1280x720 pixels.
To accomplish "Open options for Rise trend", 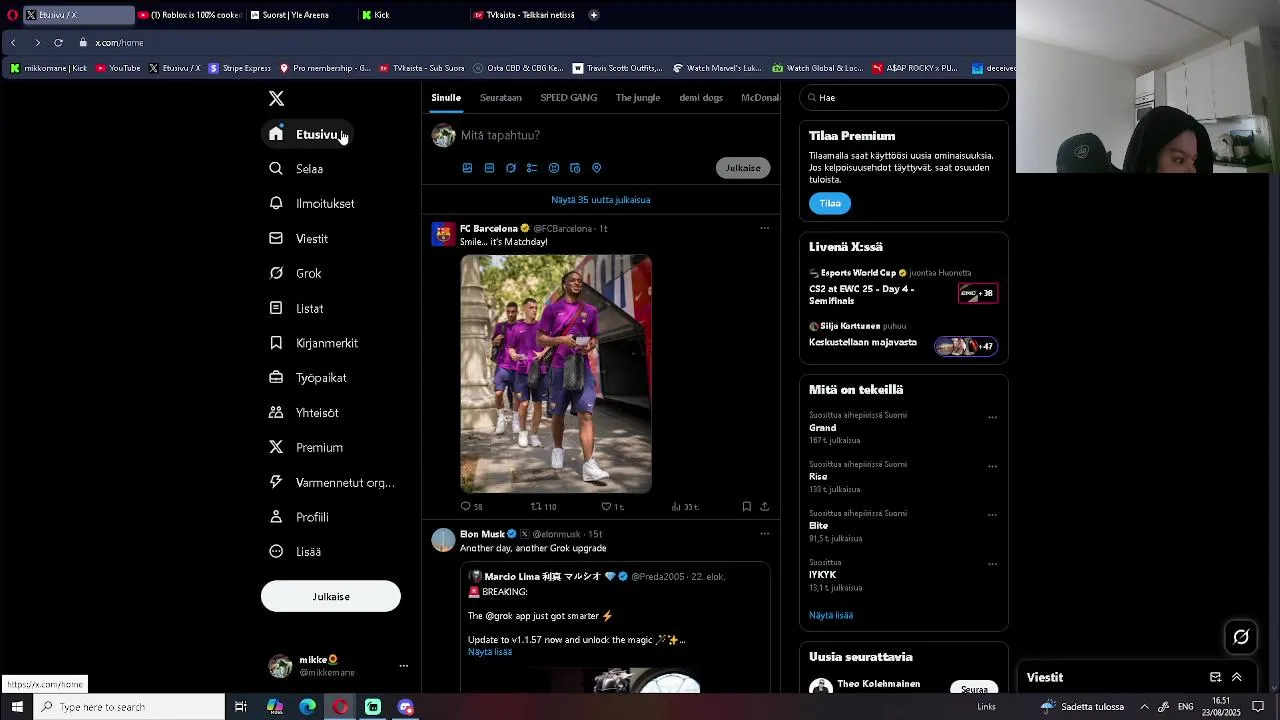I will 993,466.
